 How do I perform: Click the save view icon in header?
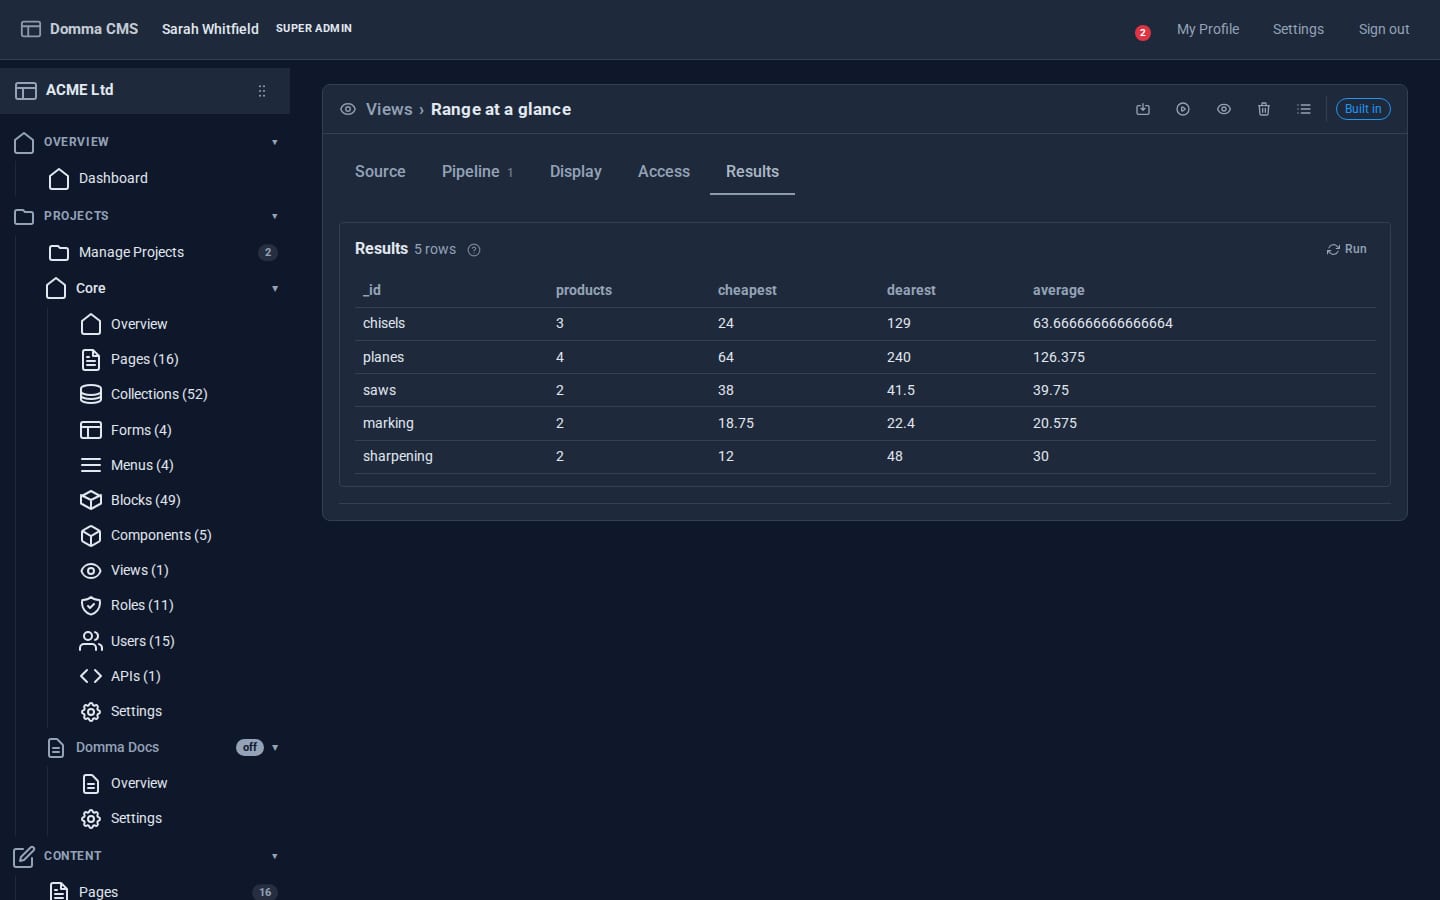[1143, 109]
